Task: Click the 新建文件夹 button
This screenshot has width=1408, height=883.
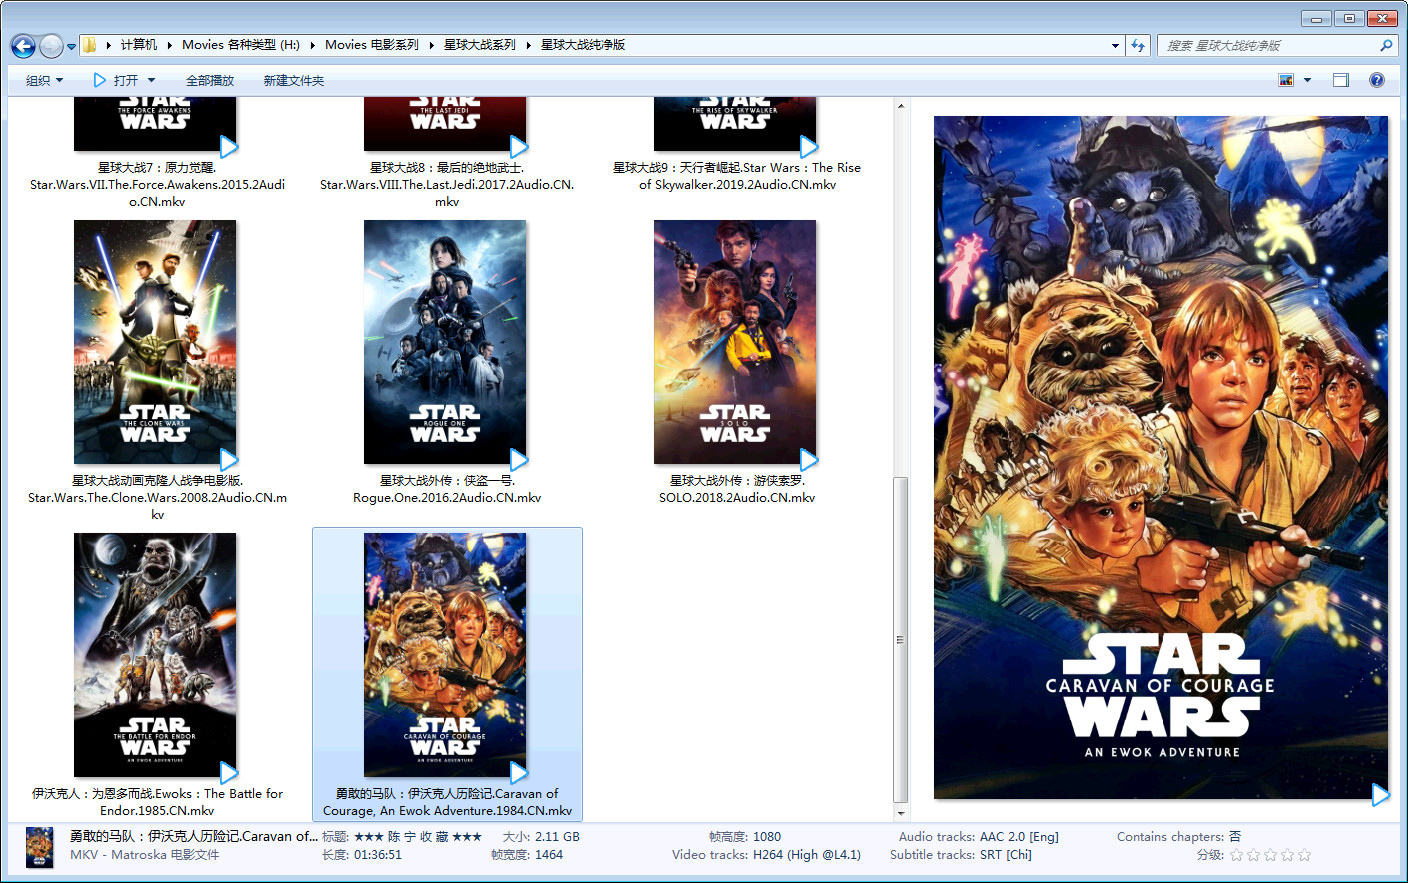Action: pyautogui.click(x=293, y=80)
